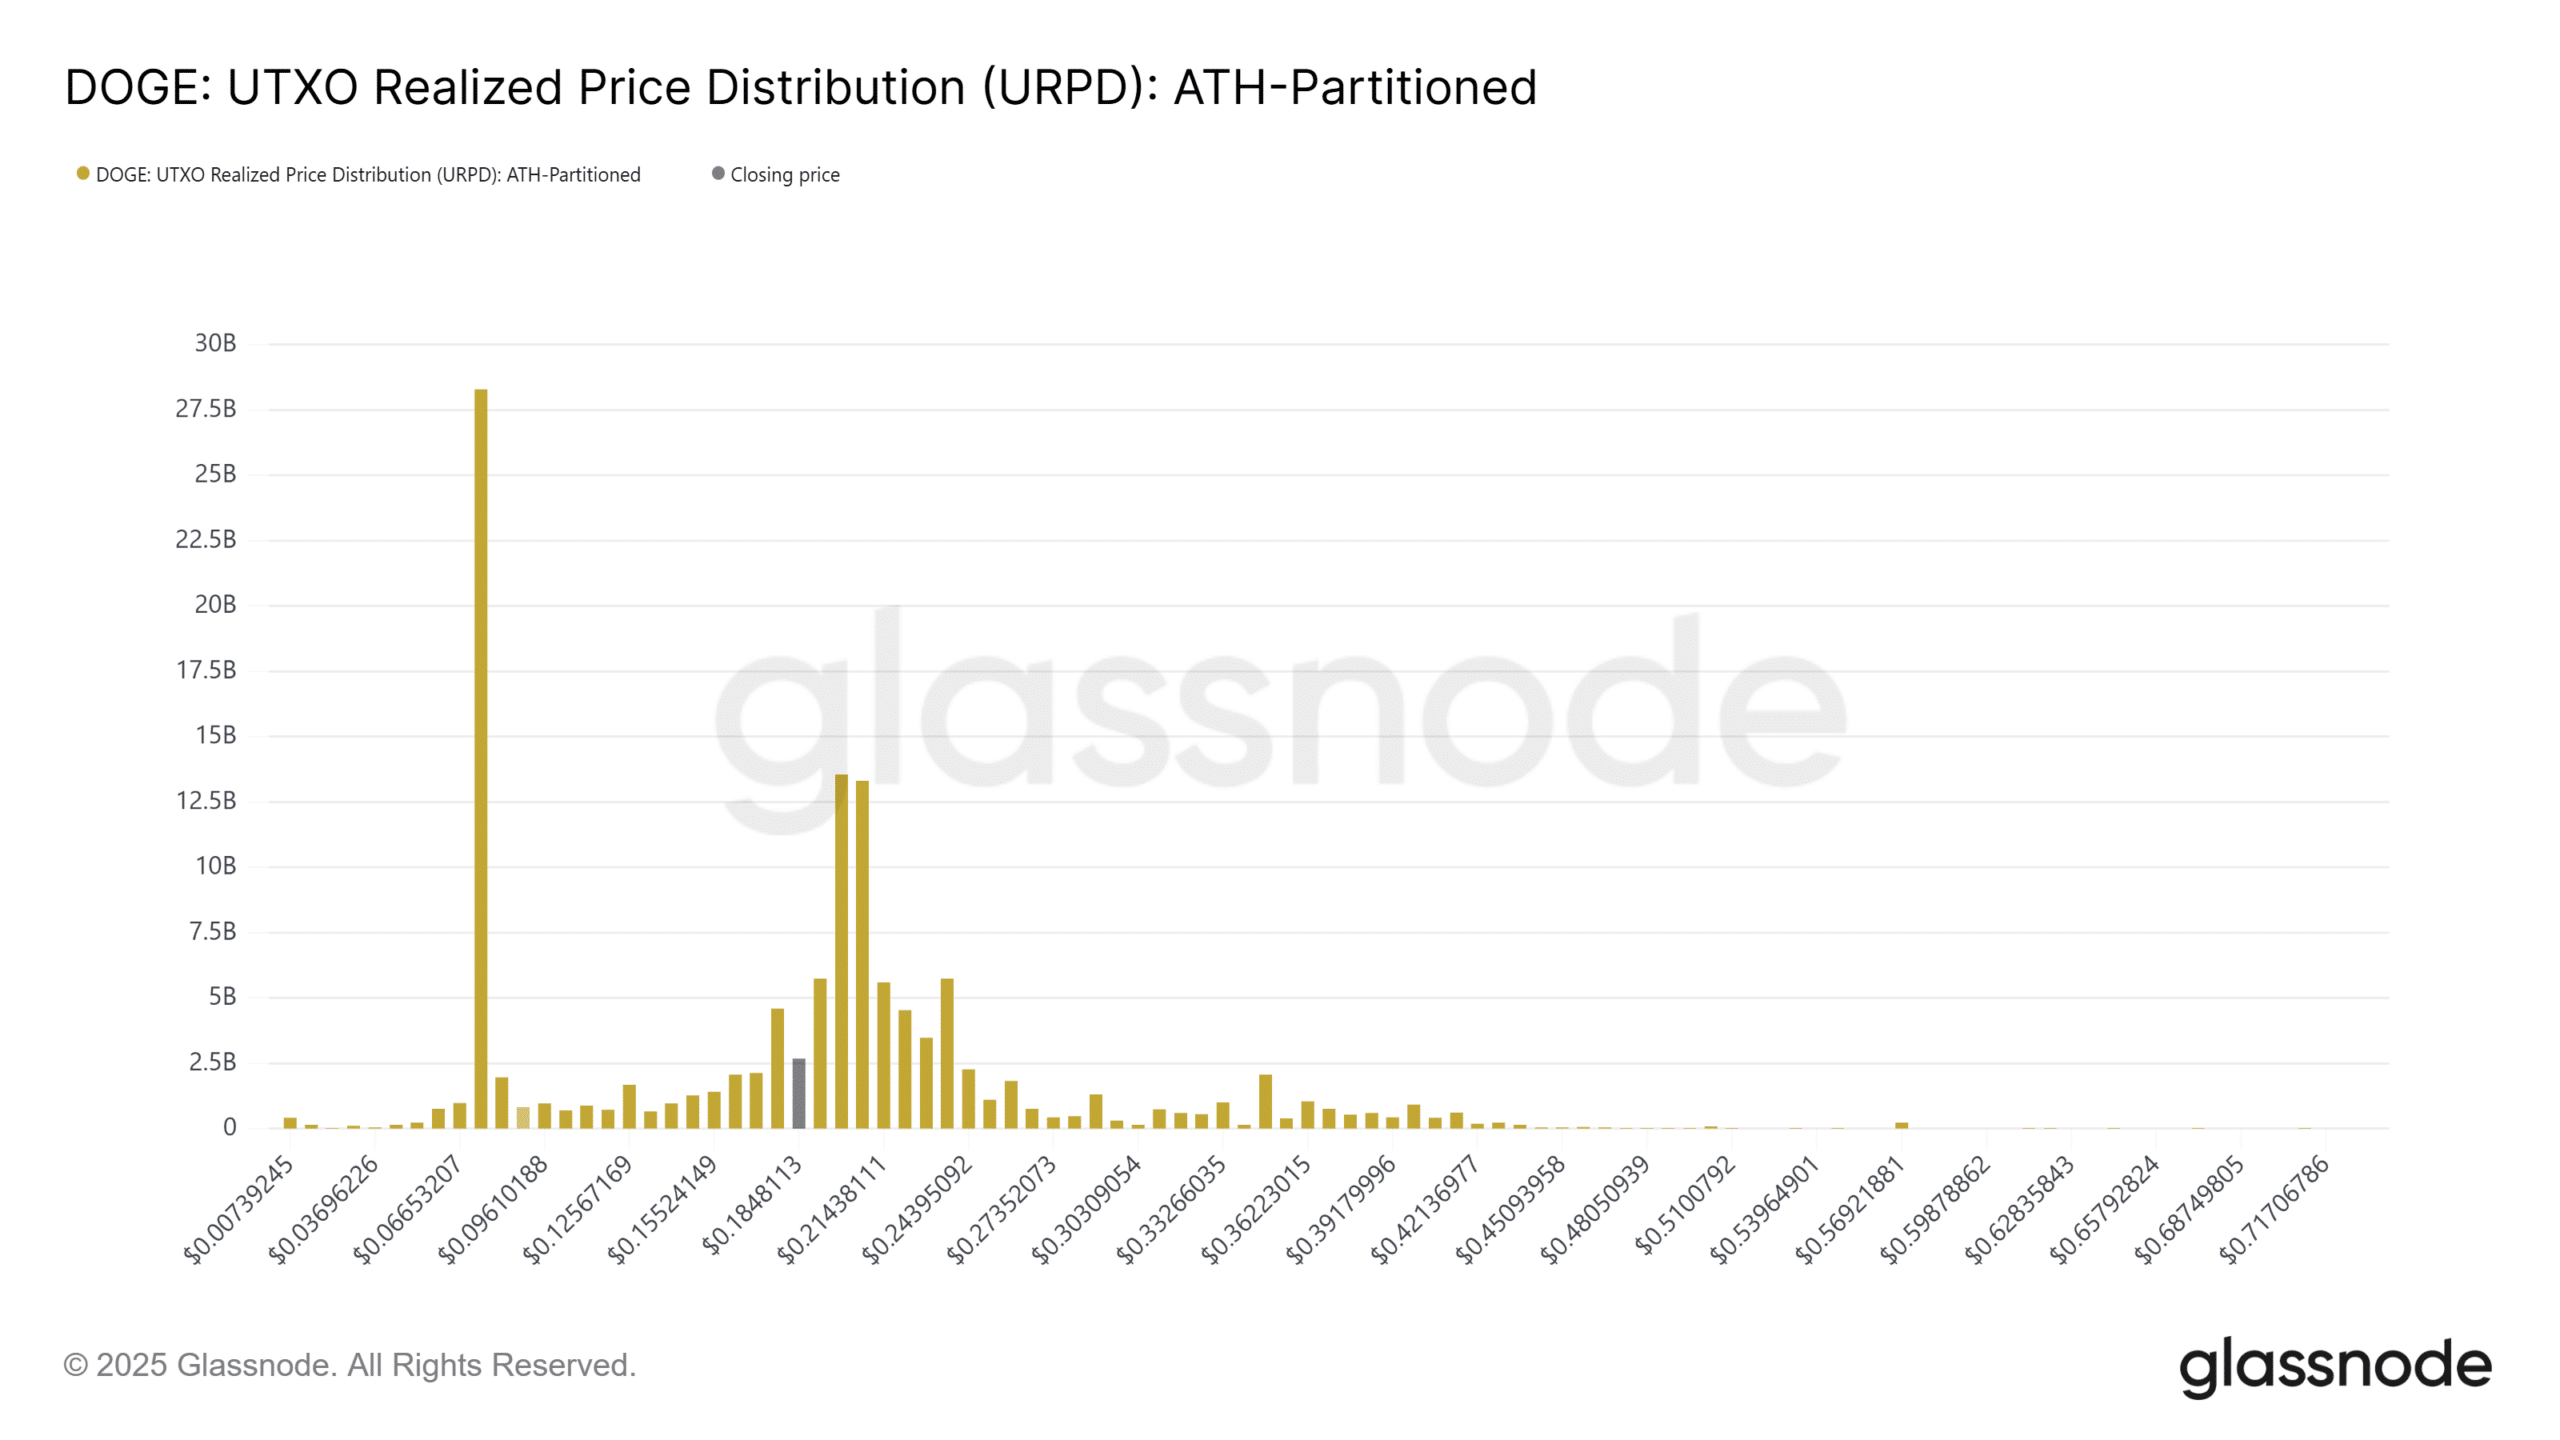2560x1440 pixels.
Task: Click the $0.56921881 x-axis label
Action: tap(1851, 1209)
